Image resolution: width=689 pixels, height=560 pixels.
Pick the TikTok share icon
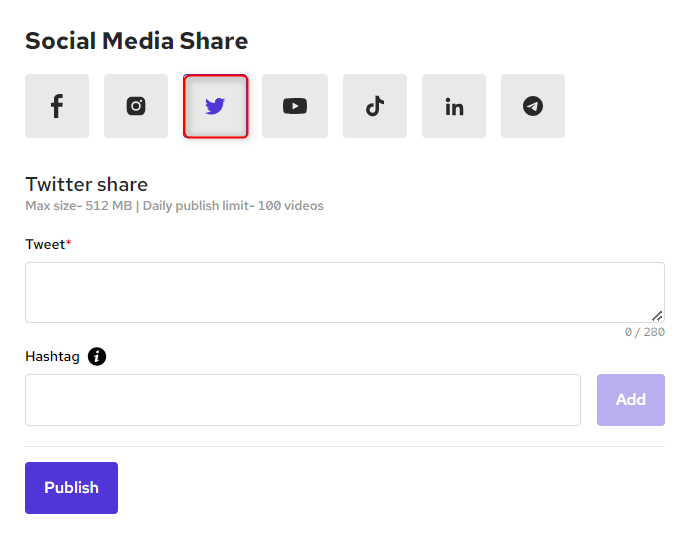pyautogui.click(x=375, y=106)
